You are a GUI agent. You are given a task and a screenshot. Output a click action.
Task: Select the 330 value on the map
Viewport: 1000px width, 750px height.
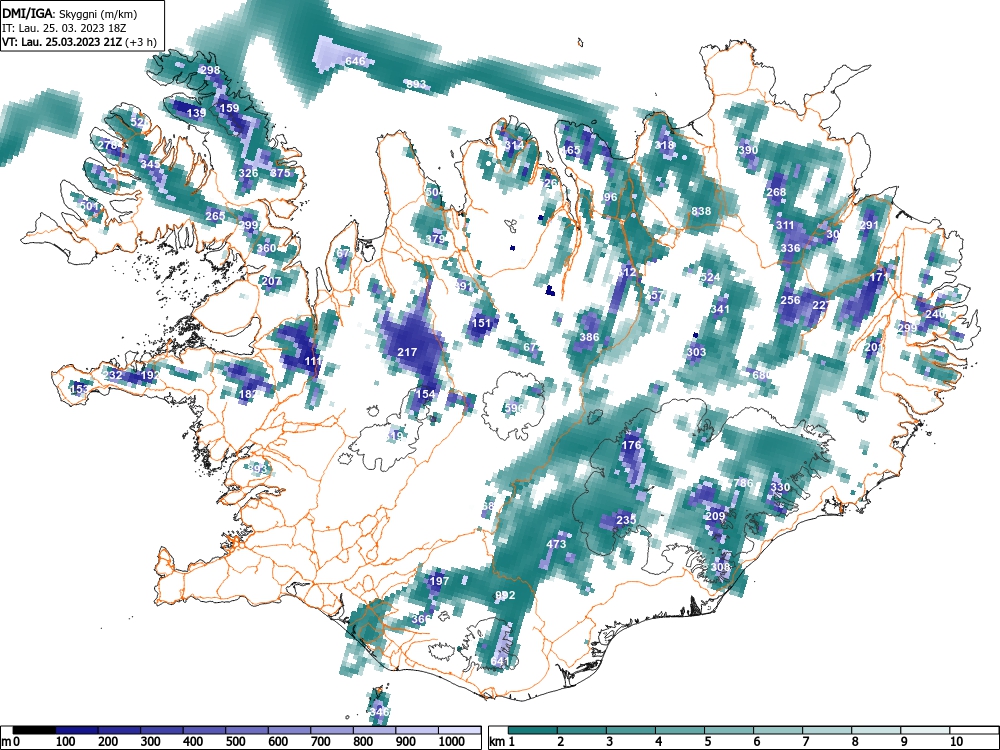click(780, 487)
